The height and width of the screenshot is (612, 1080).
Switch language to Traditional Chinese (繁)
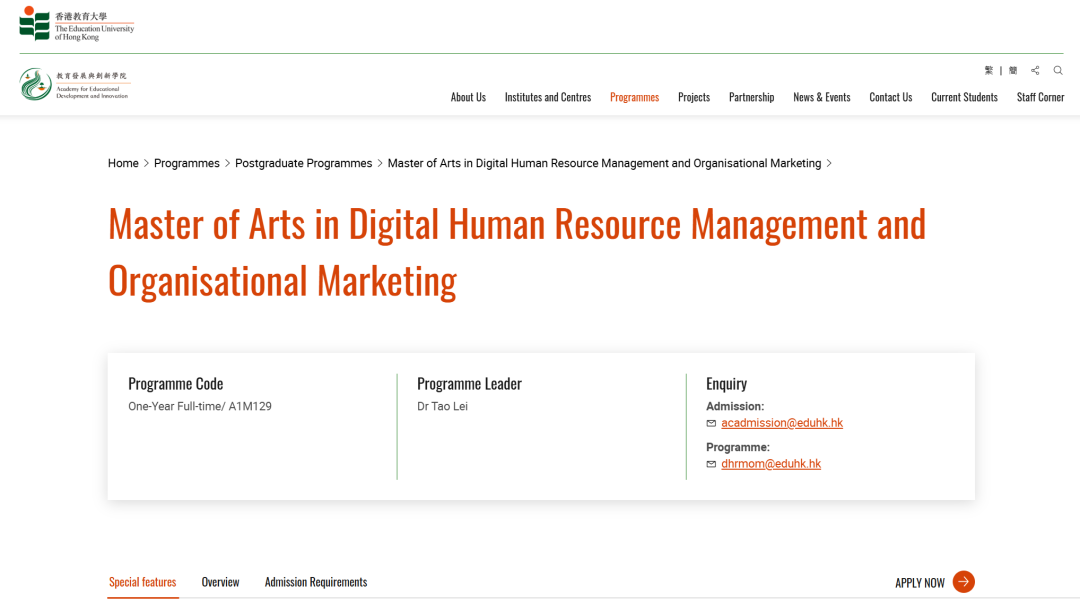coord(989,71)
